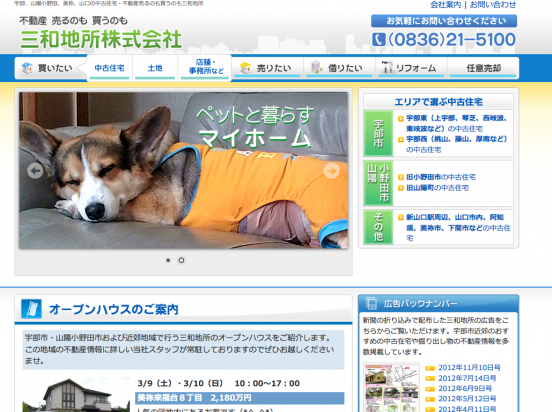552x412 pixels.
Task: Open the リフォーム tools icon menu
Action: [x=411, y=68]
